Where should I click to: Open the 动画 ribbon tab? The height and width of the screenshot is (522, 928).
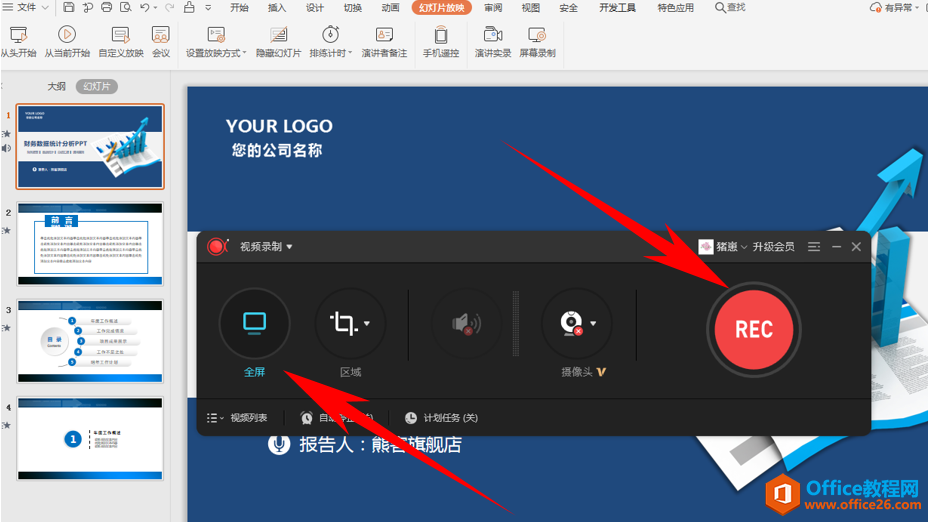click(x=391, y=8)
